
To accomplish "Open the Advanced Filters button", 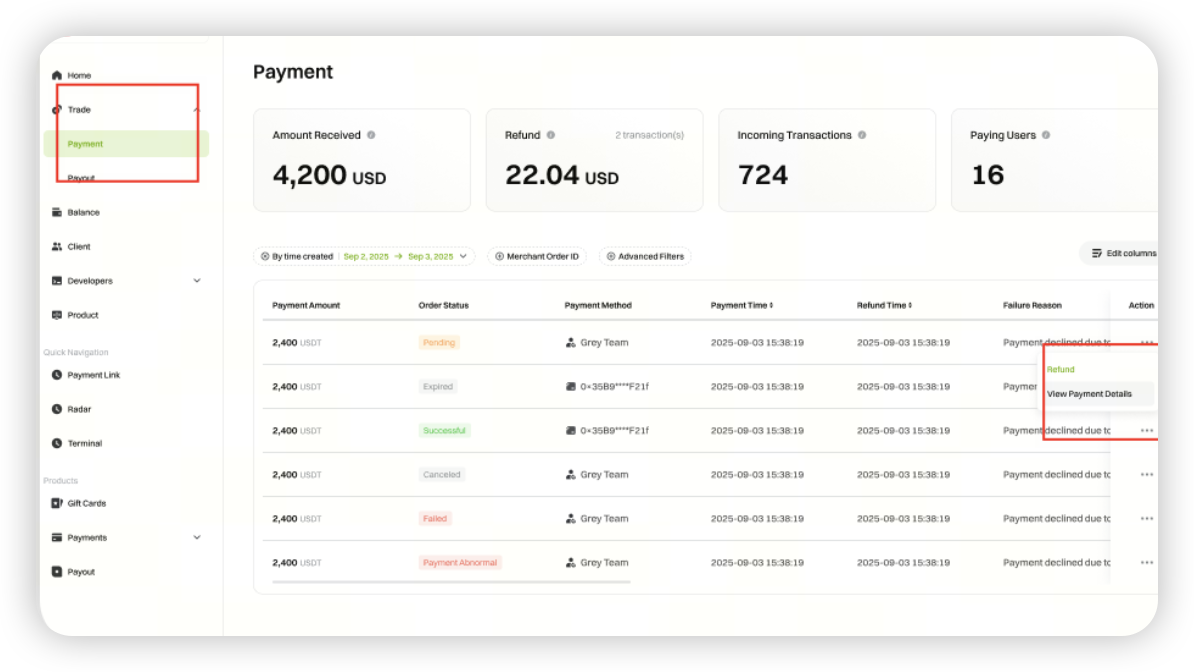I will [645, 257].
